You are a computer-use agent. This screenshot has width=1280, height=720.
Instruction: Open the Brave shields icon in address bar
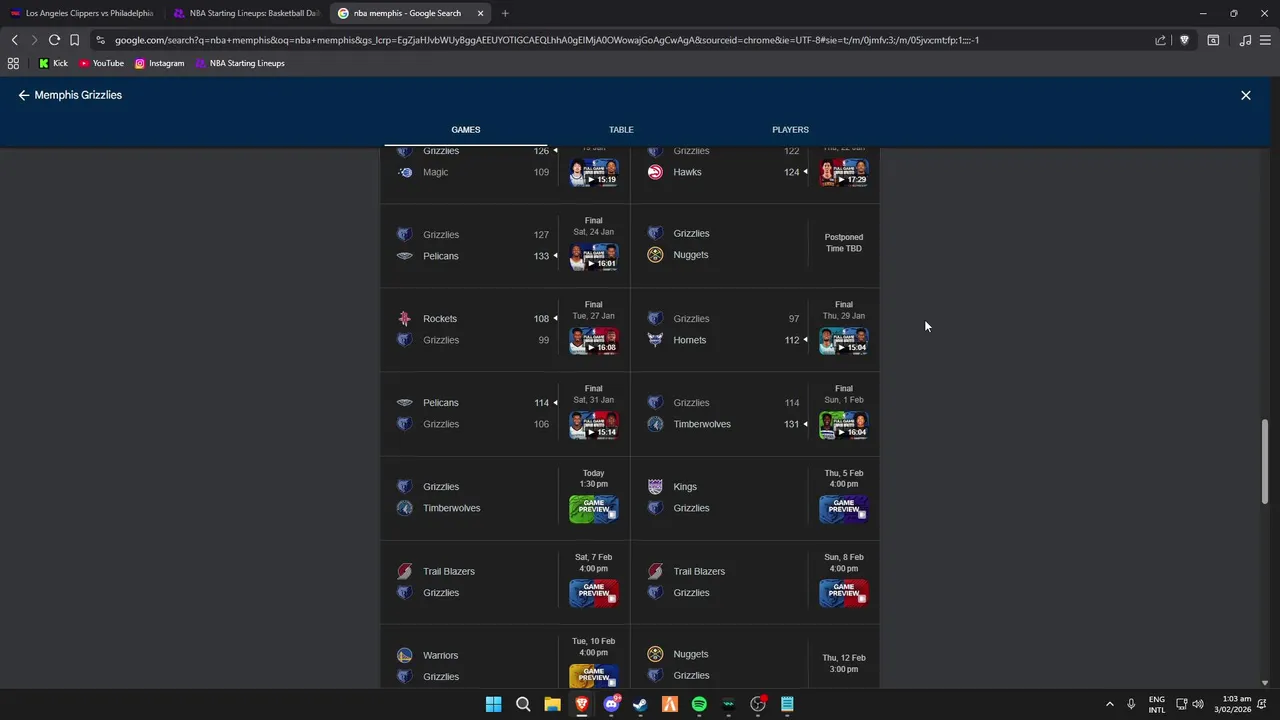pos(1184,40)
